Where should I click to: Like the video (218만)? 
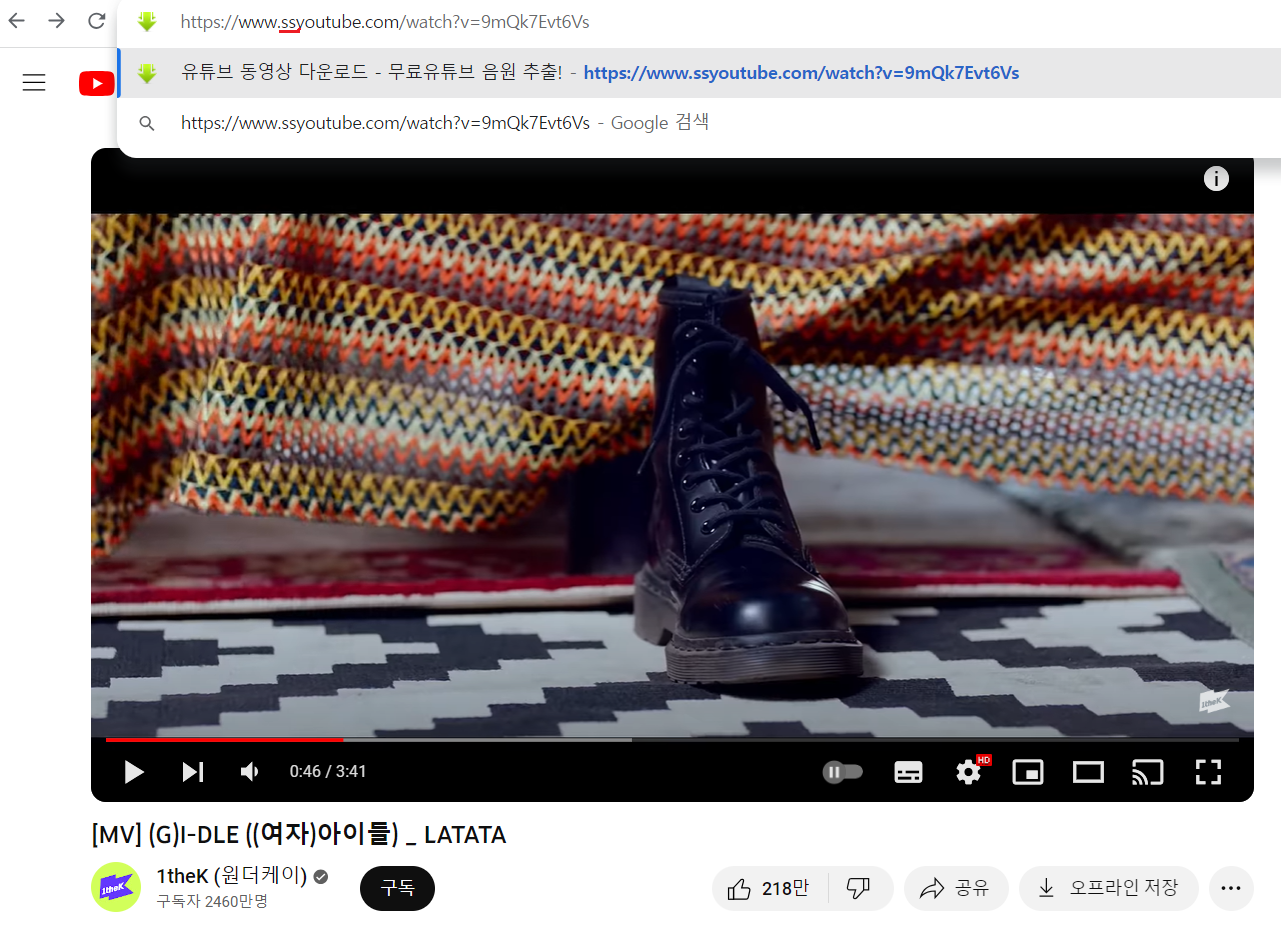(770, 888)
